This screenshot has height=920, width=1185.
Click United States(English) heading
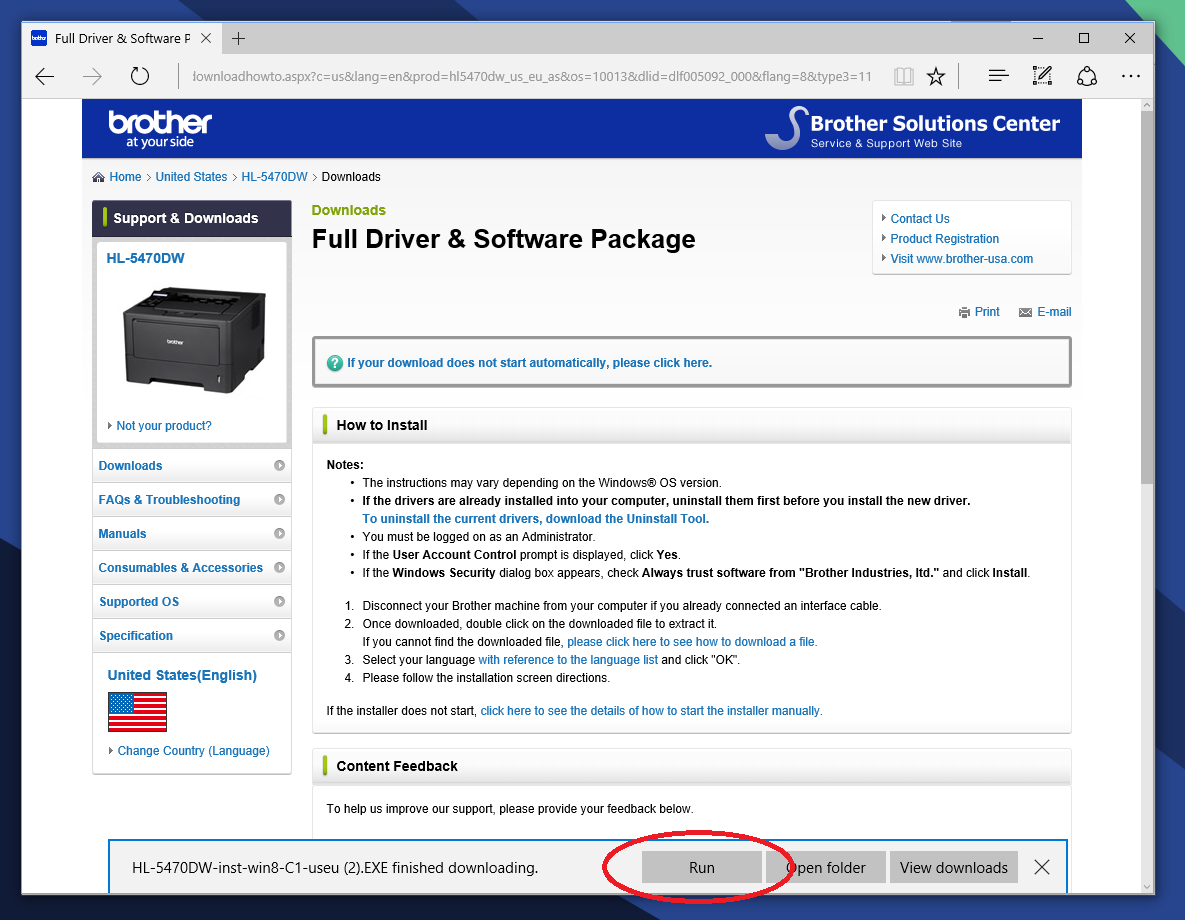pyautogui.click(x=182, y=675)
